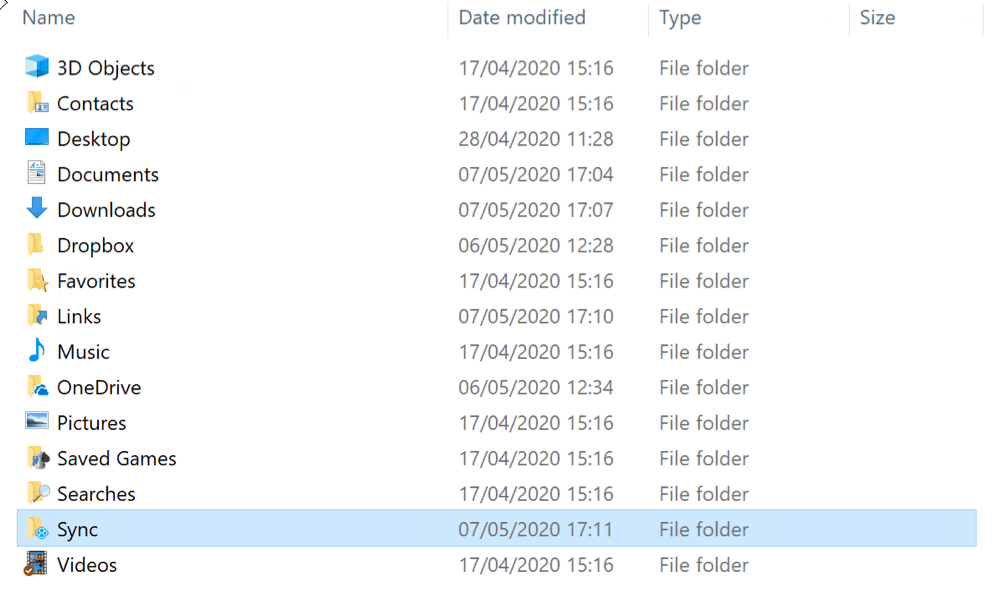Screen dimensions: 999x599
Task: Select the Dropbox folder name
Action: click(96, 245)
